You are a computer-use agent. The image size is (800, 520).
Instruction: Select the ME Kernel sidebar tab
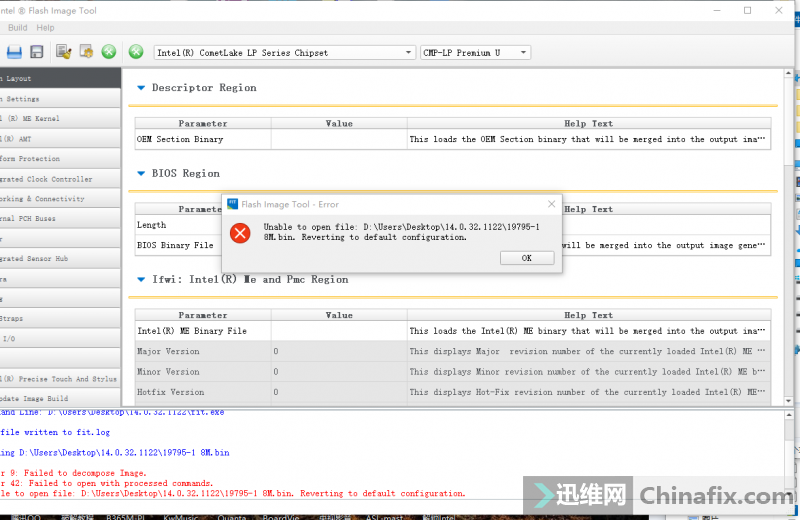[x=60, y=118]
